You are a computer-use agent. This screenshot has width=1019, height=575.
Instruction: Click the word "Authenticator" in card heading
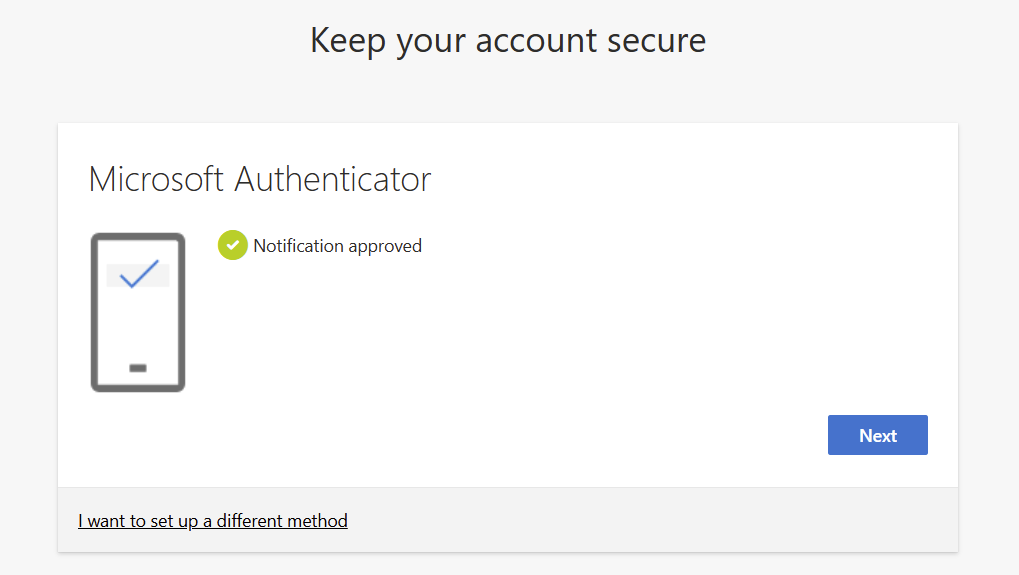332,179
